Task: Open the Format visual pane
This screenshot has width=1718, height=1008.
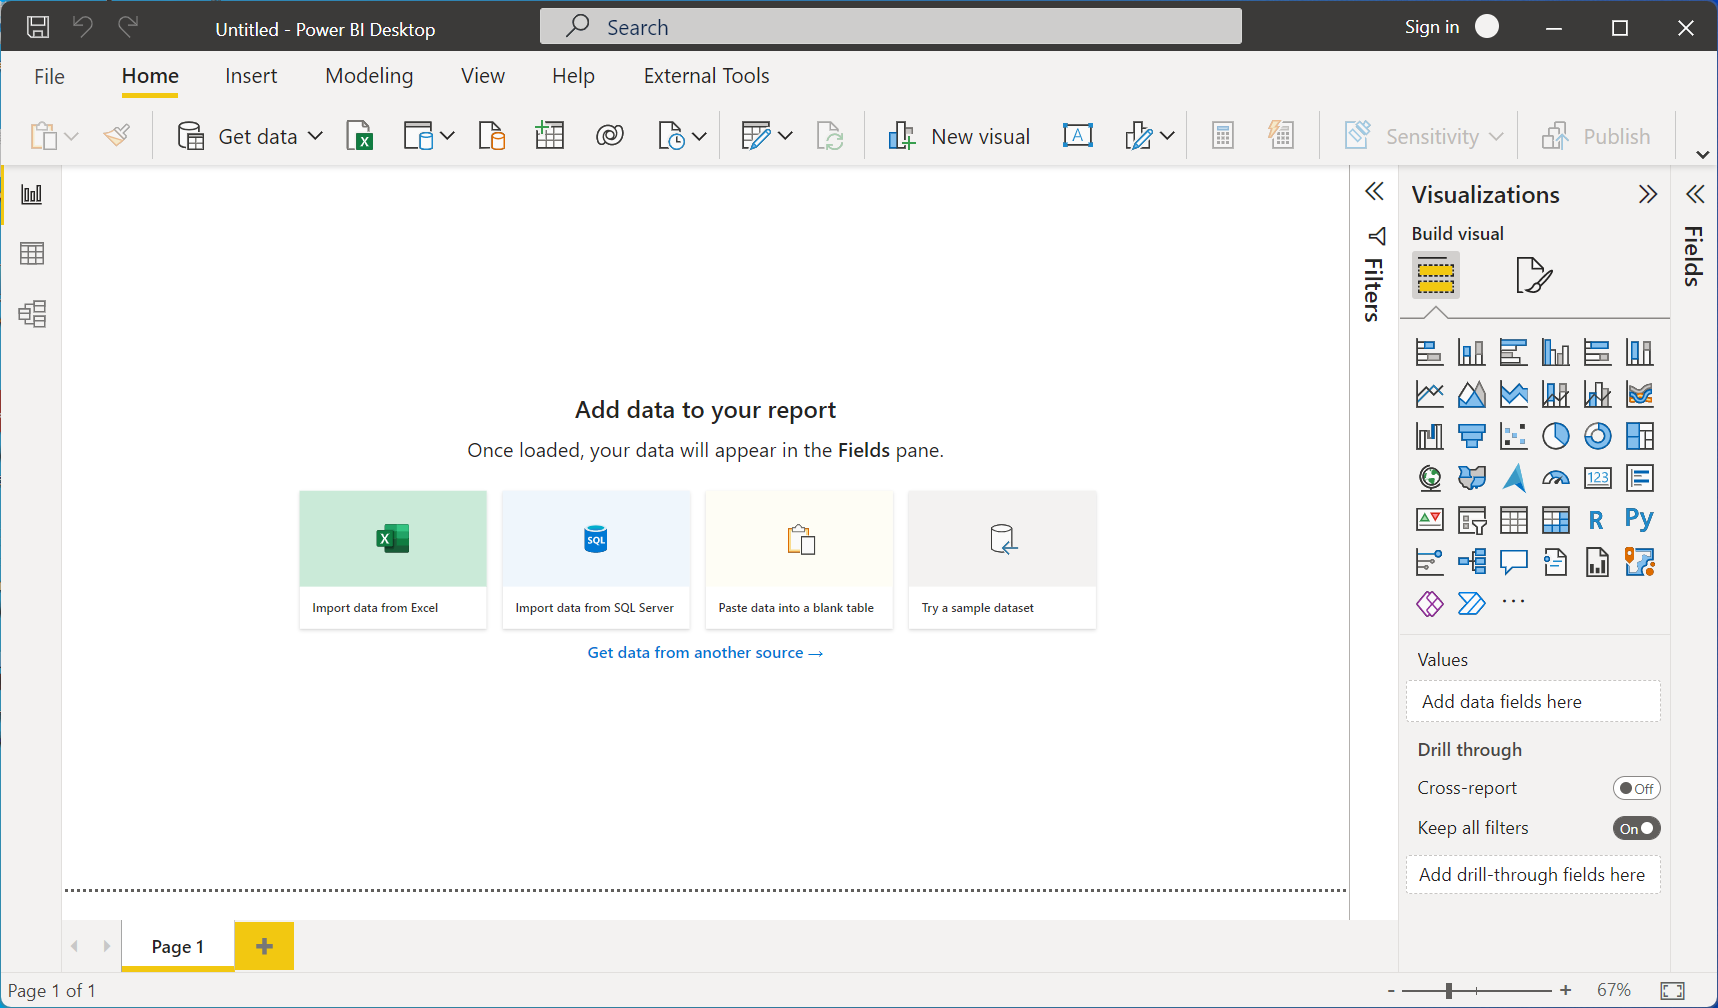Action: 1533,275
